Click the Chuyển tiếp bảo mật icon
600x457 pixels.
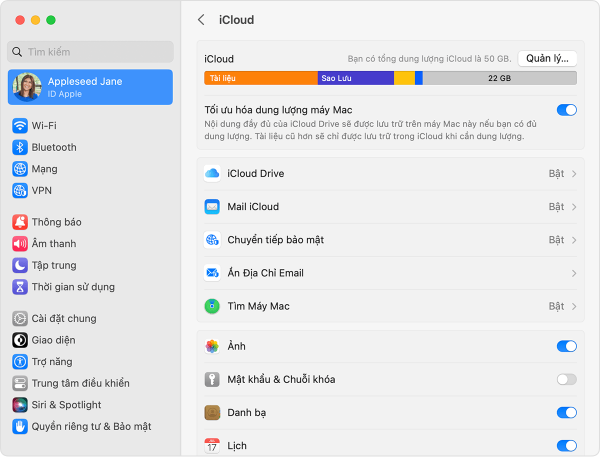pyautogui.click(x=212, y=240)
